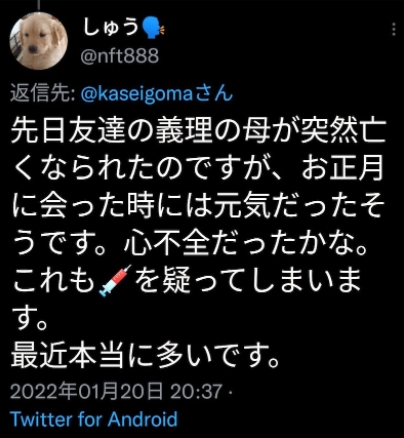Tap the 返信先 reply-to label
The height and width of the screenshot is (438, 404).
point(42,93)
